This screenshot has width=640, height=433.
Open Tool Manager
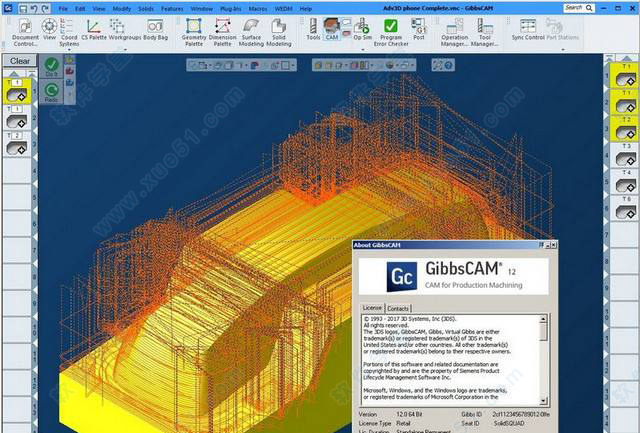(484, 32)
